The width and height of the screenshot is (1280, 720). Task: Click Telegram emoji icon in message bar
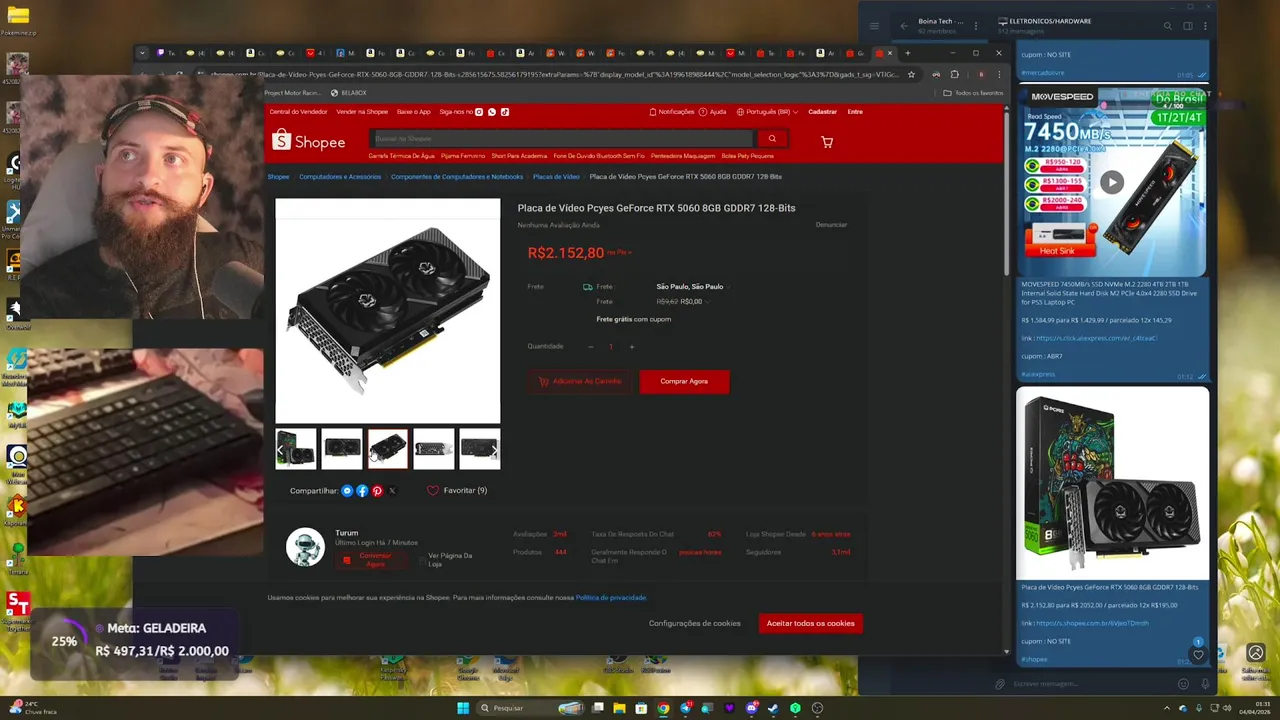[1183, 684]
